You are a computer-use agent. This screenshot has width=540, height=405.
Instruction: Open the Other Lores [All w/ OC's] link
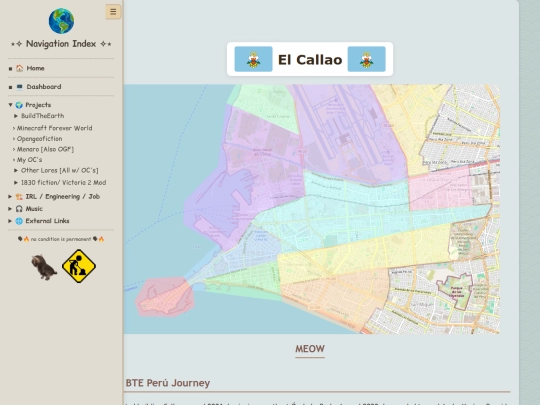60,170
